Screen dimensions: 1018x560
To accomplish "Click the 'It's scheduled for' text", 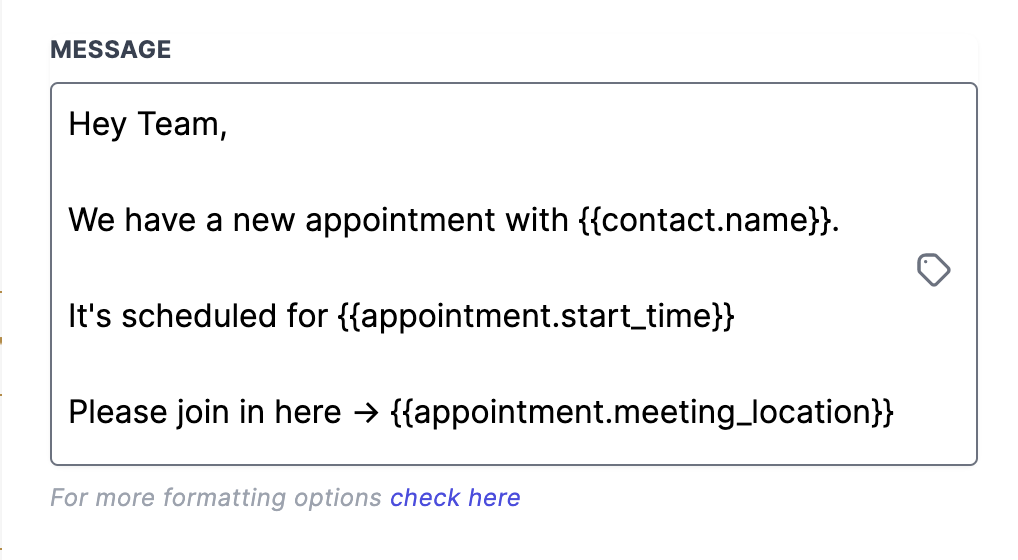I will 198,316.
